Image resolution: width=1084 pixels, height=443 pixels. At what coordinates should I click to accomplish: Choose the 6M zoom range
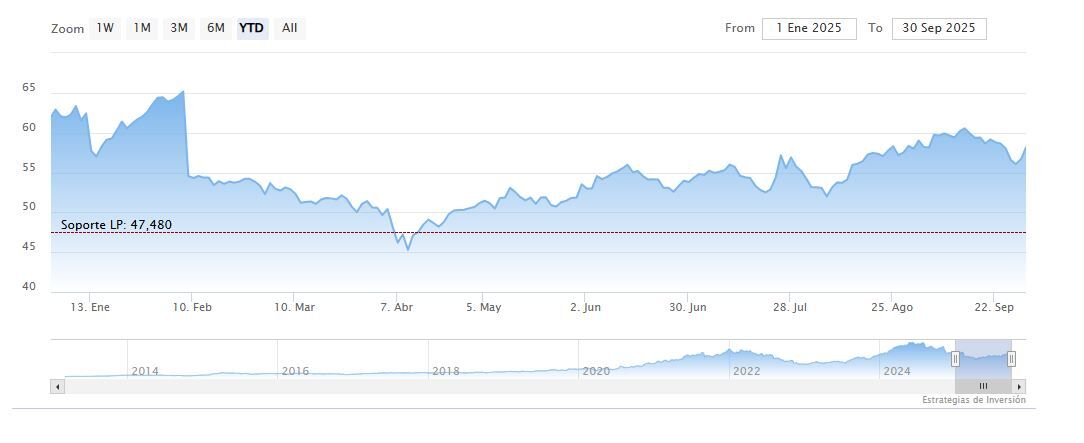coord(215,28)
